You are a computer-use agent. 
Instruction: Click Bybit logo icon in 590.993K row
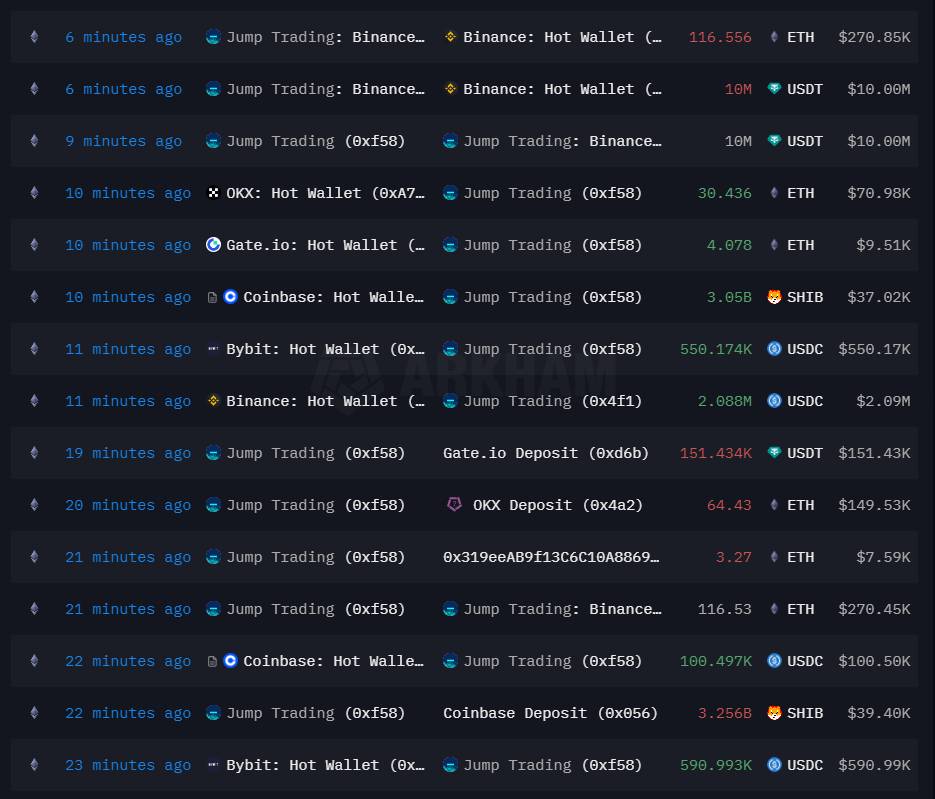pyautogui.click(x=213, y=764)
